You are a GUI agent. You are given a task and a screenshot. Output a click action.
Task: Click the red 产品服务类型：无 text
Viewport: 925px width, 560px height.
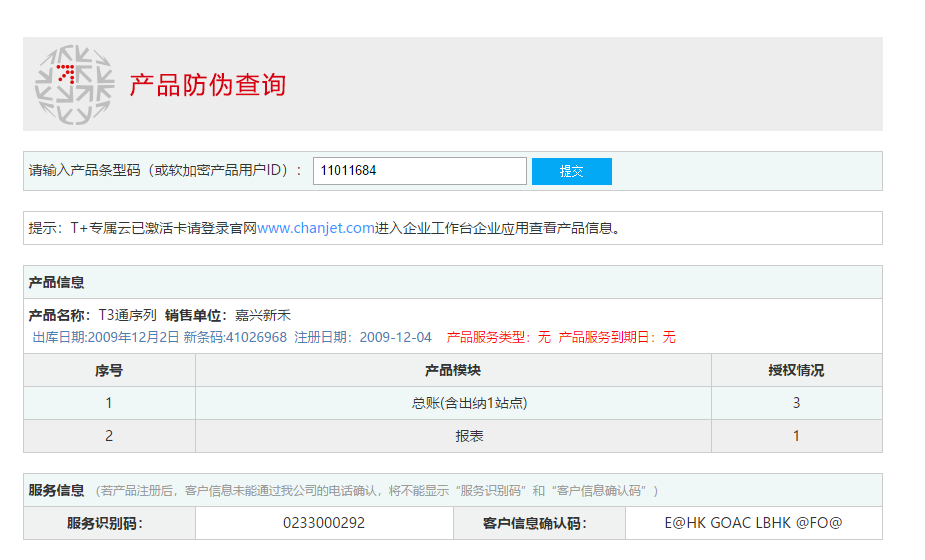498,338
